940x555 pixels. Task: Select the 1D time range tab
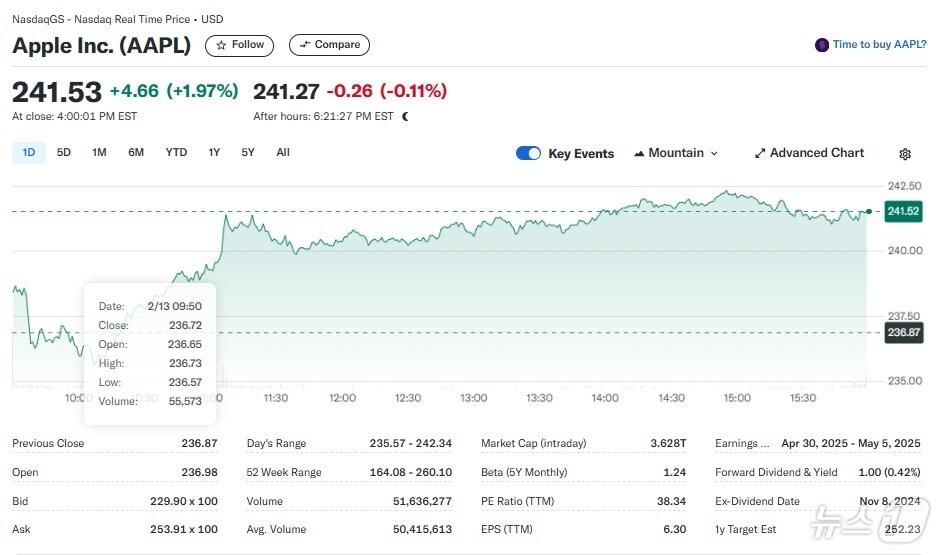[29, 152]
